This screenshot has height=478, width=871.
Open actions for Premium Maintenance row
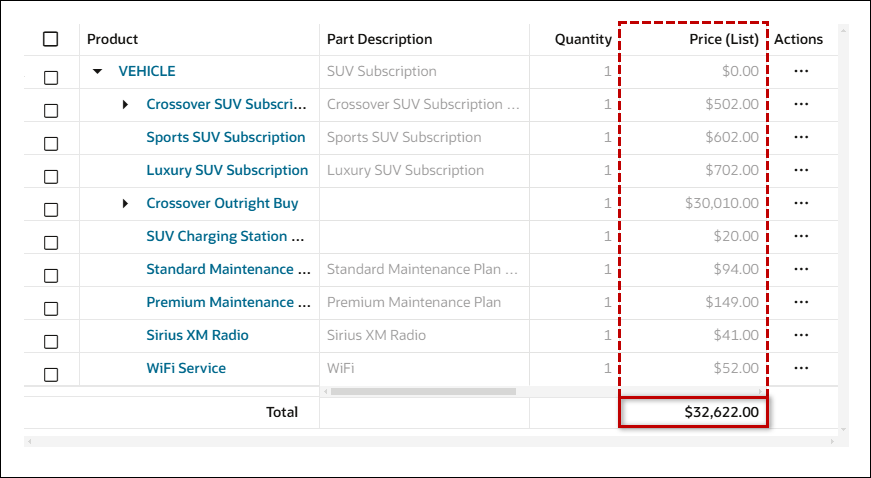800,302
